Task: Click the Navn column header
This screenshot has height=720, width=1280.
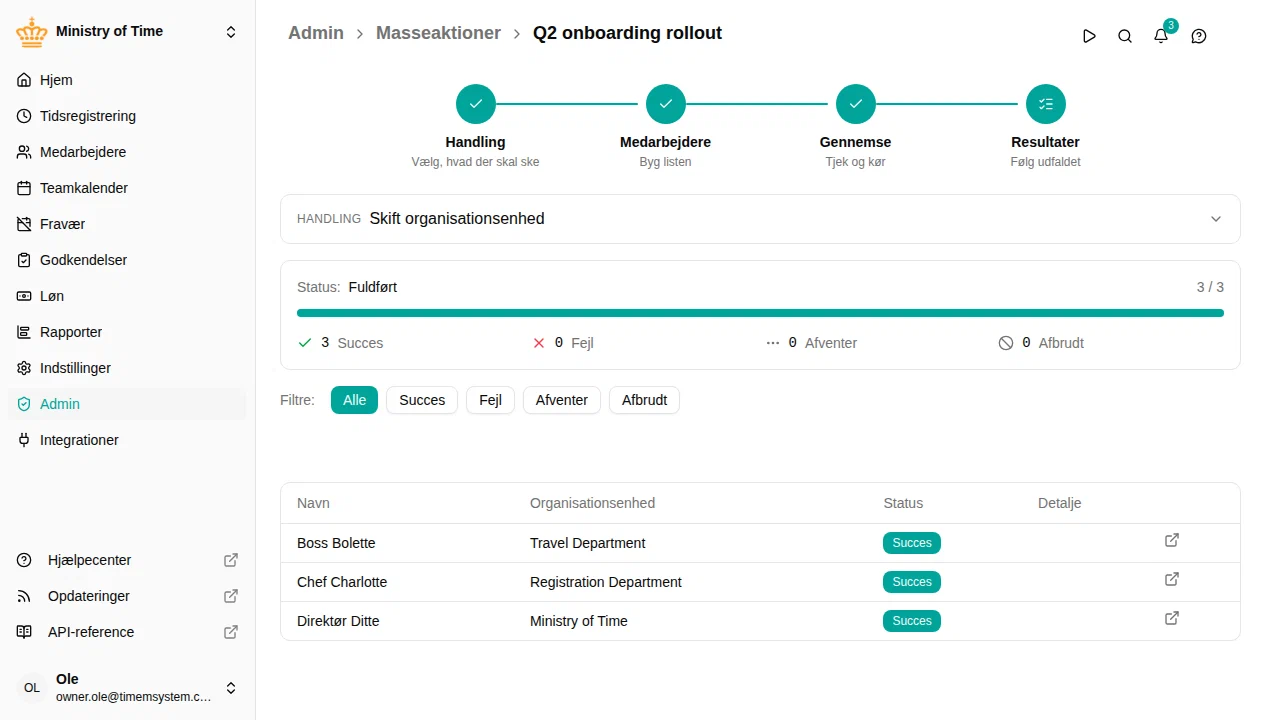Action: coord(313,503)
